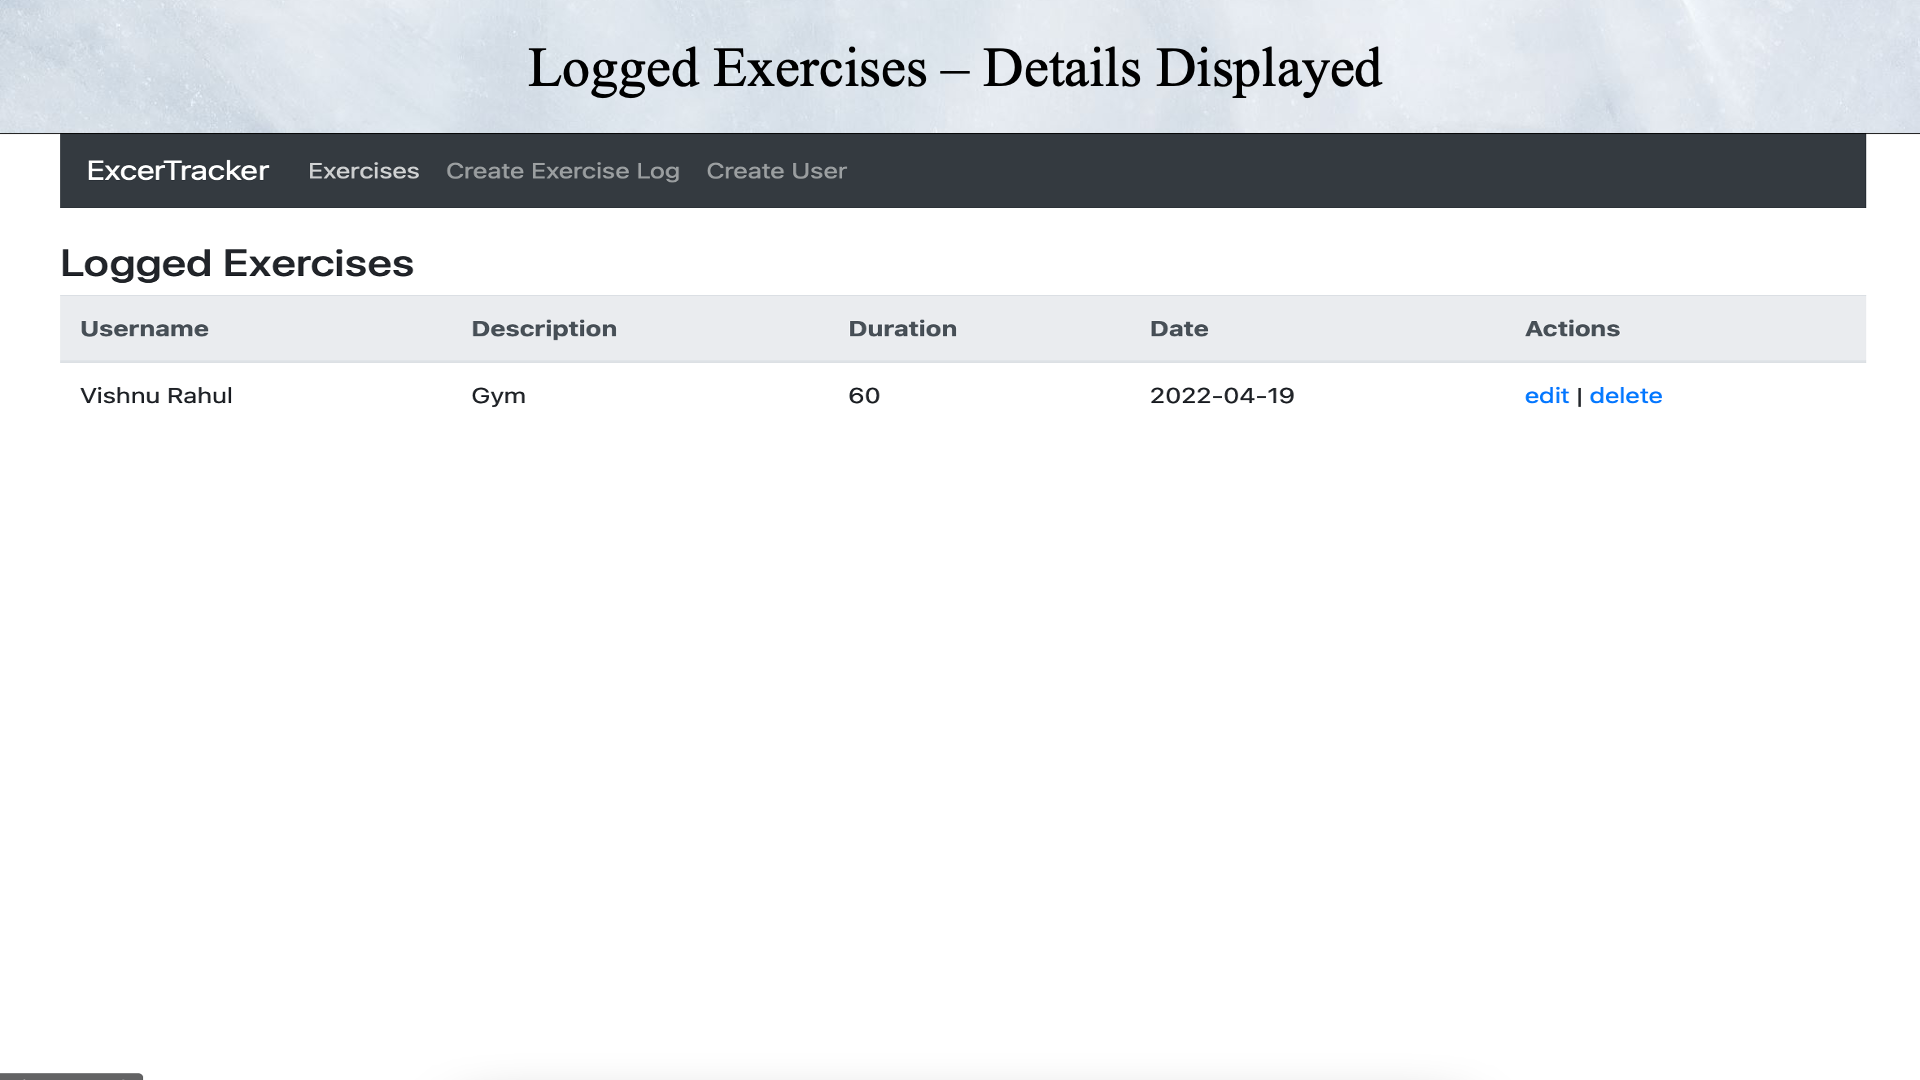Image resolution: width=1920 pixels, height=1080 pixels.
Task: Open the Create Exercise Log page
Action: click(563, 170)
